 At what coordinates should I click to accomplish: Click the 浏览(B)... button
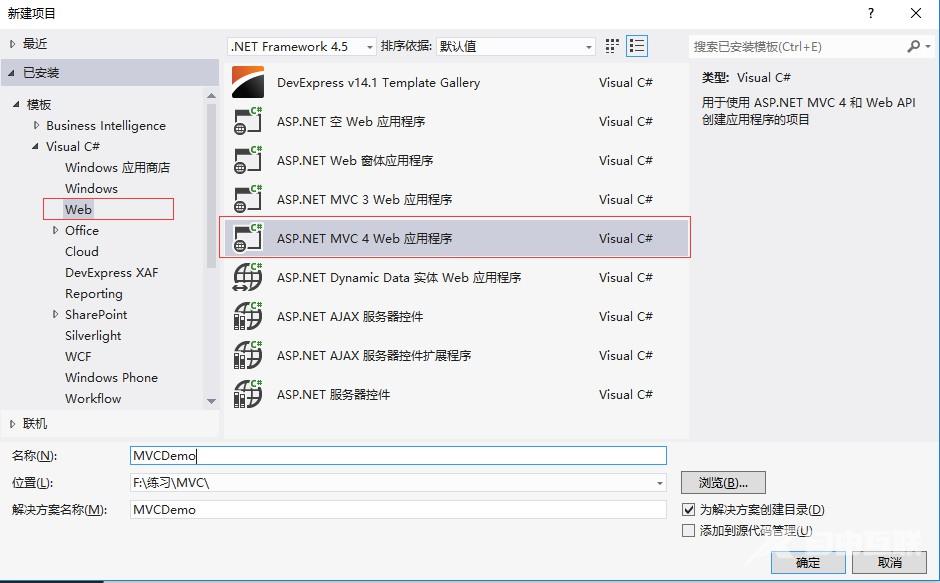tap(723, 483)
